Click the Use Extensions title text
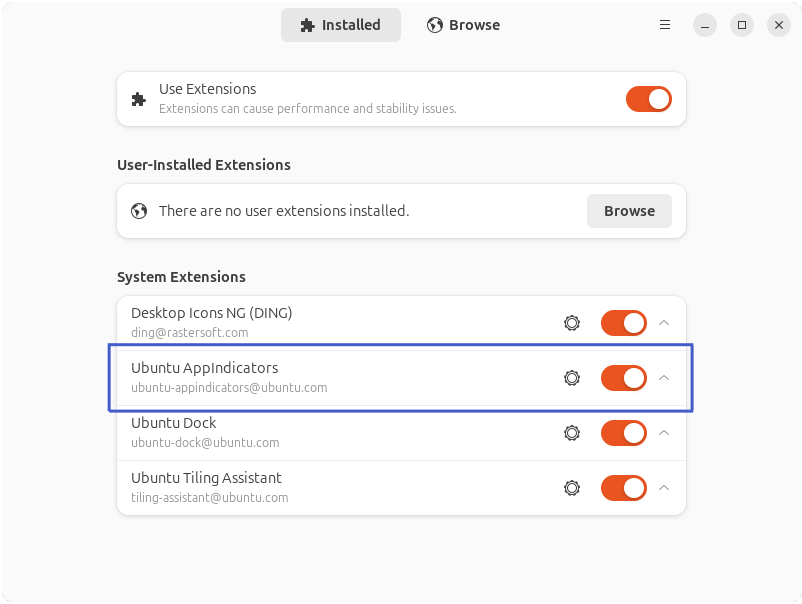 [208, 89]
